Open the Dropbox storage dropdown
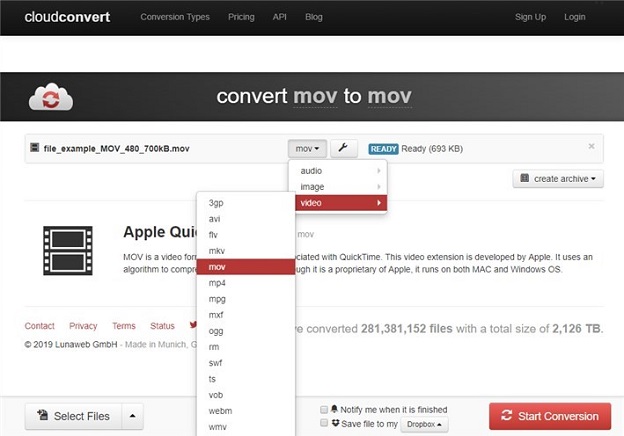The image size is (624, 436). coord(424,424)
